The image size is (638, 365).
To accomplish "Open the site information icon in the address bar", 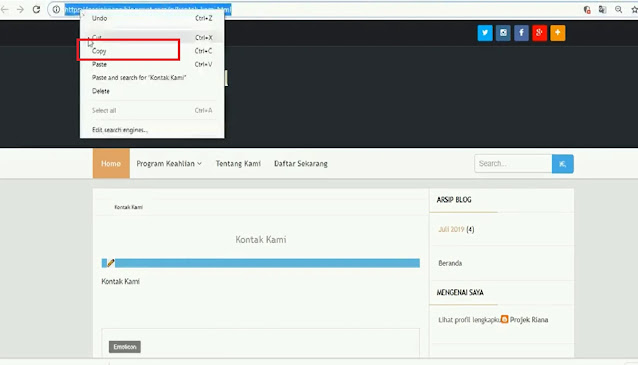I will [56, 9].
